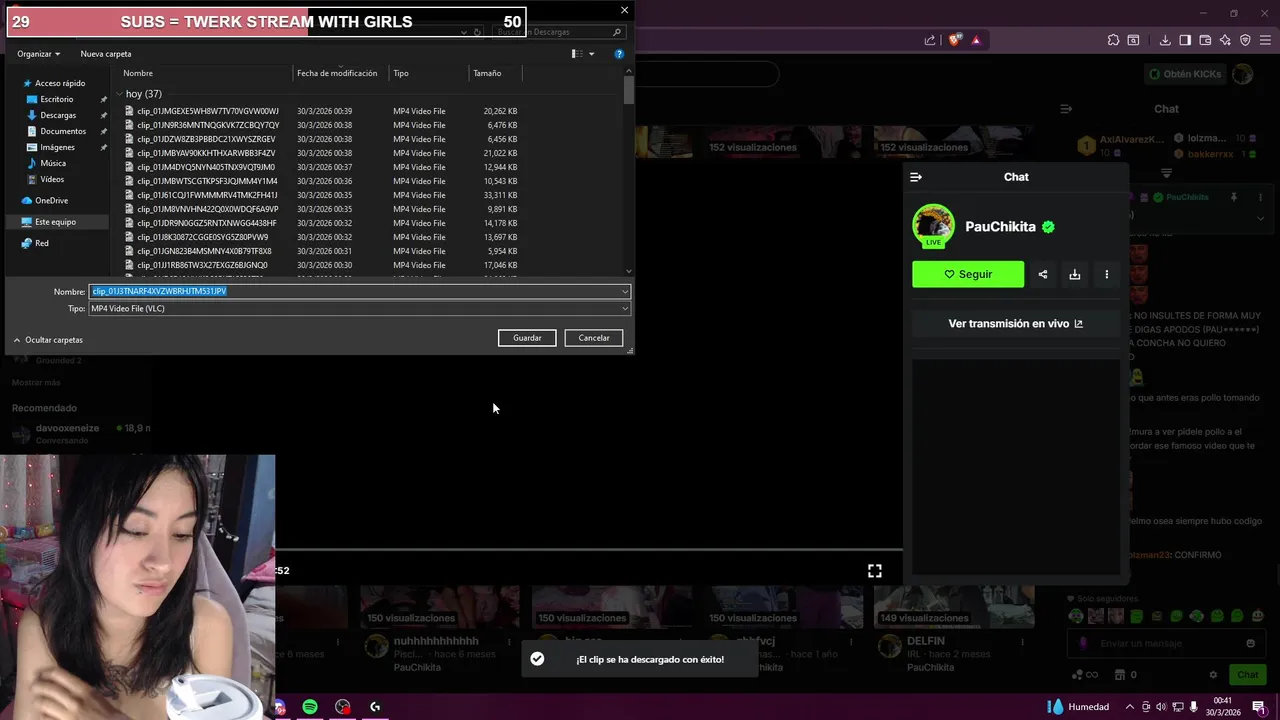Open the Tipo file format dropdown

click(x=360, y=309)
